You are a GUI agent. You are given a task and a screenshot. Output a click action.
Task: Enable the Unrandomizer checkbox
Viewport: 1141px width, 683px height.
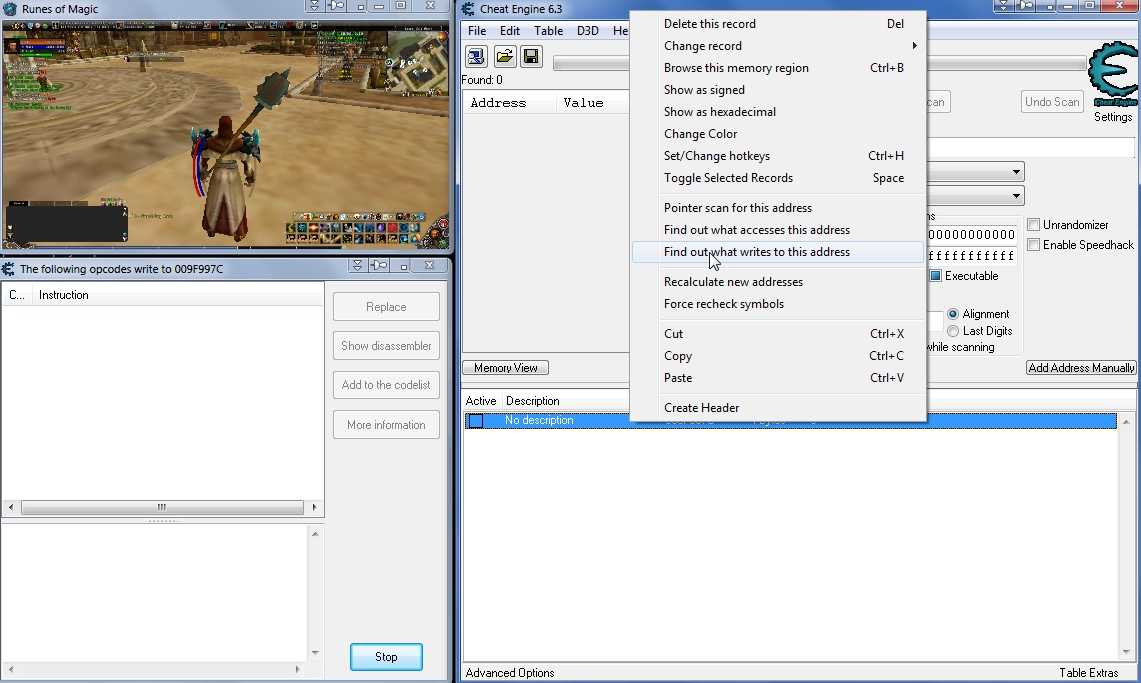[x=1034, y=225]
